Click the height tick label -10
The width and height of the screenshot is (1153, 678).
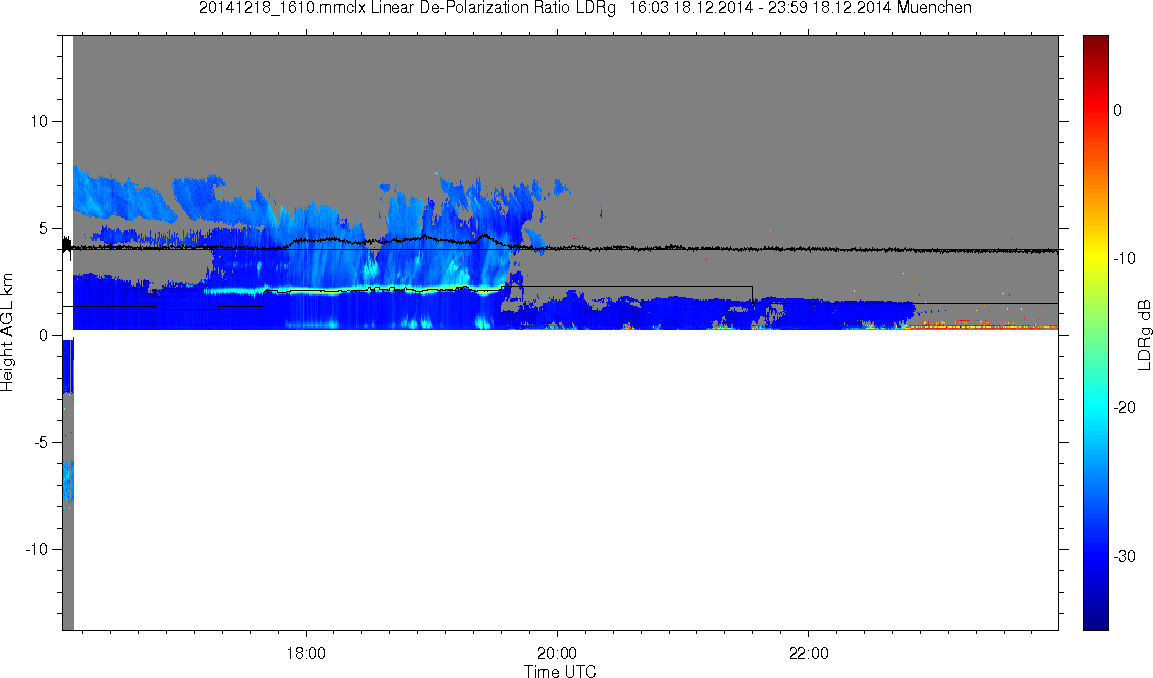coord(37,549)
